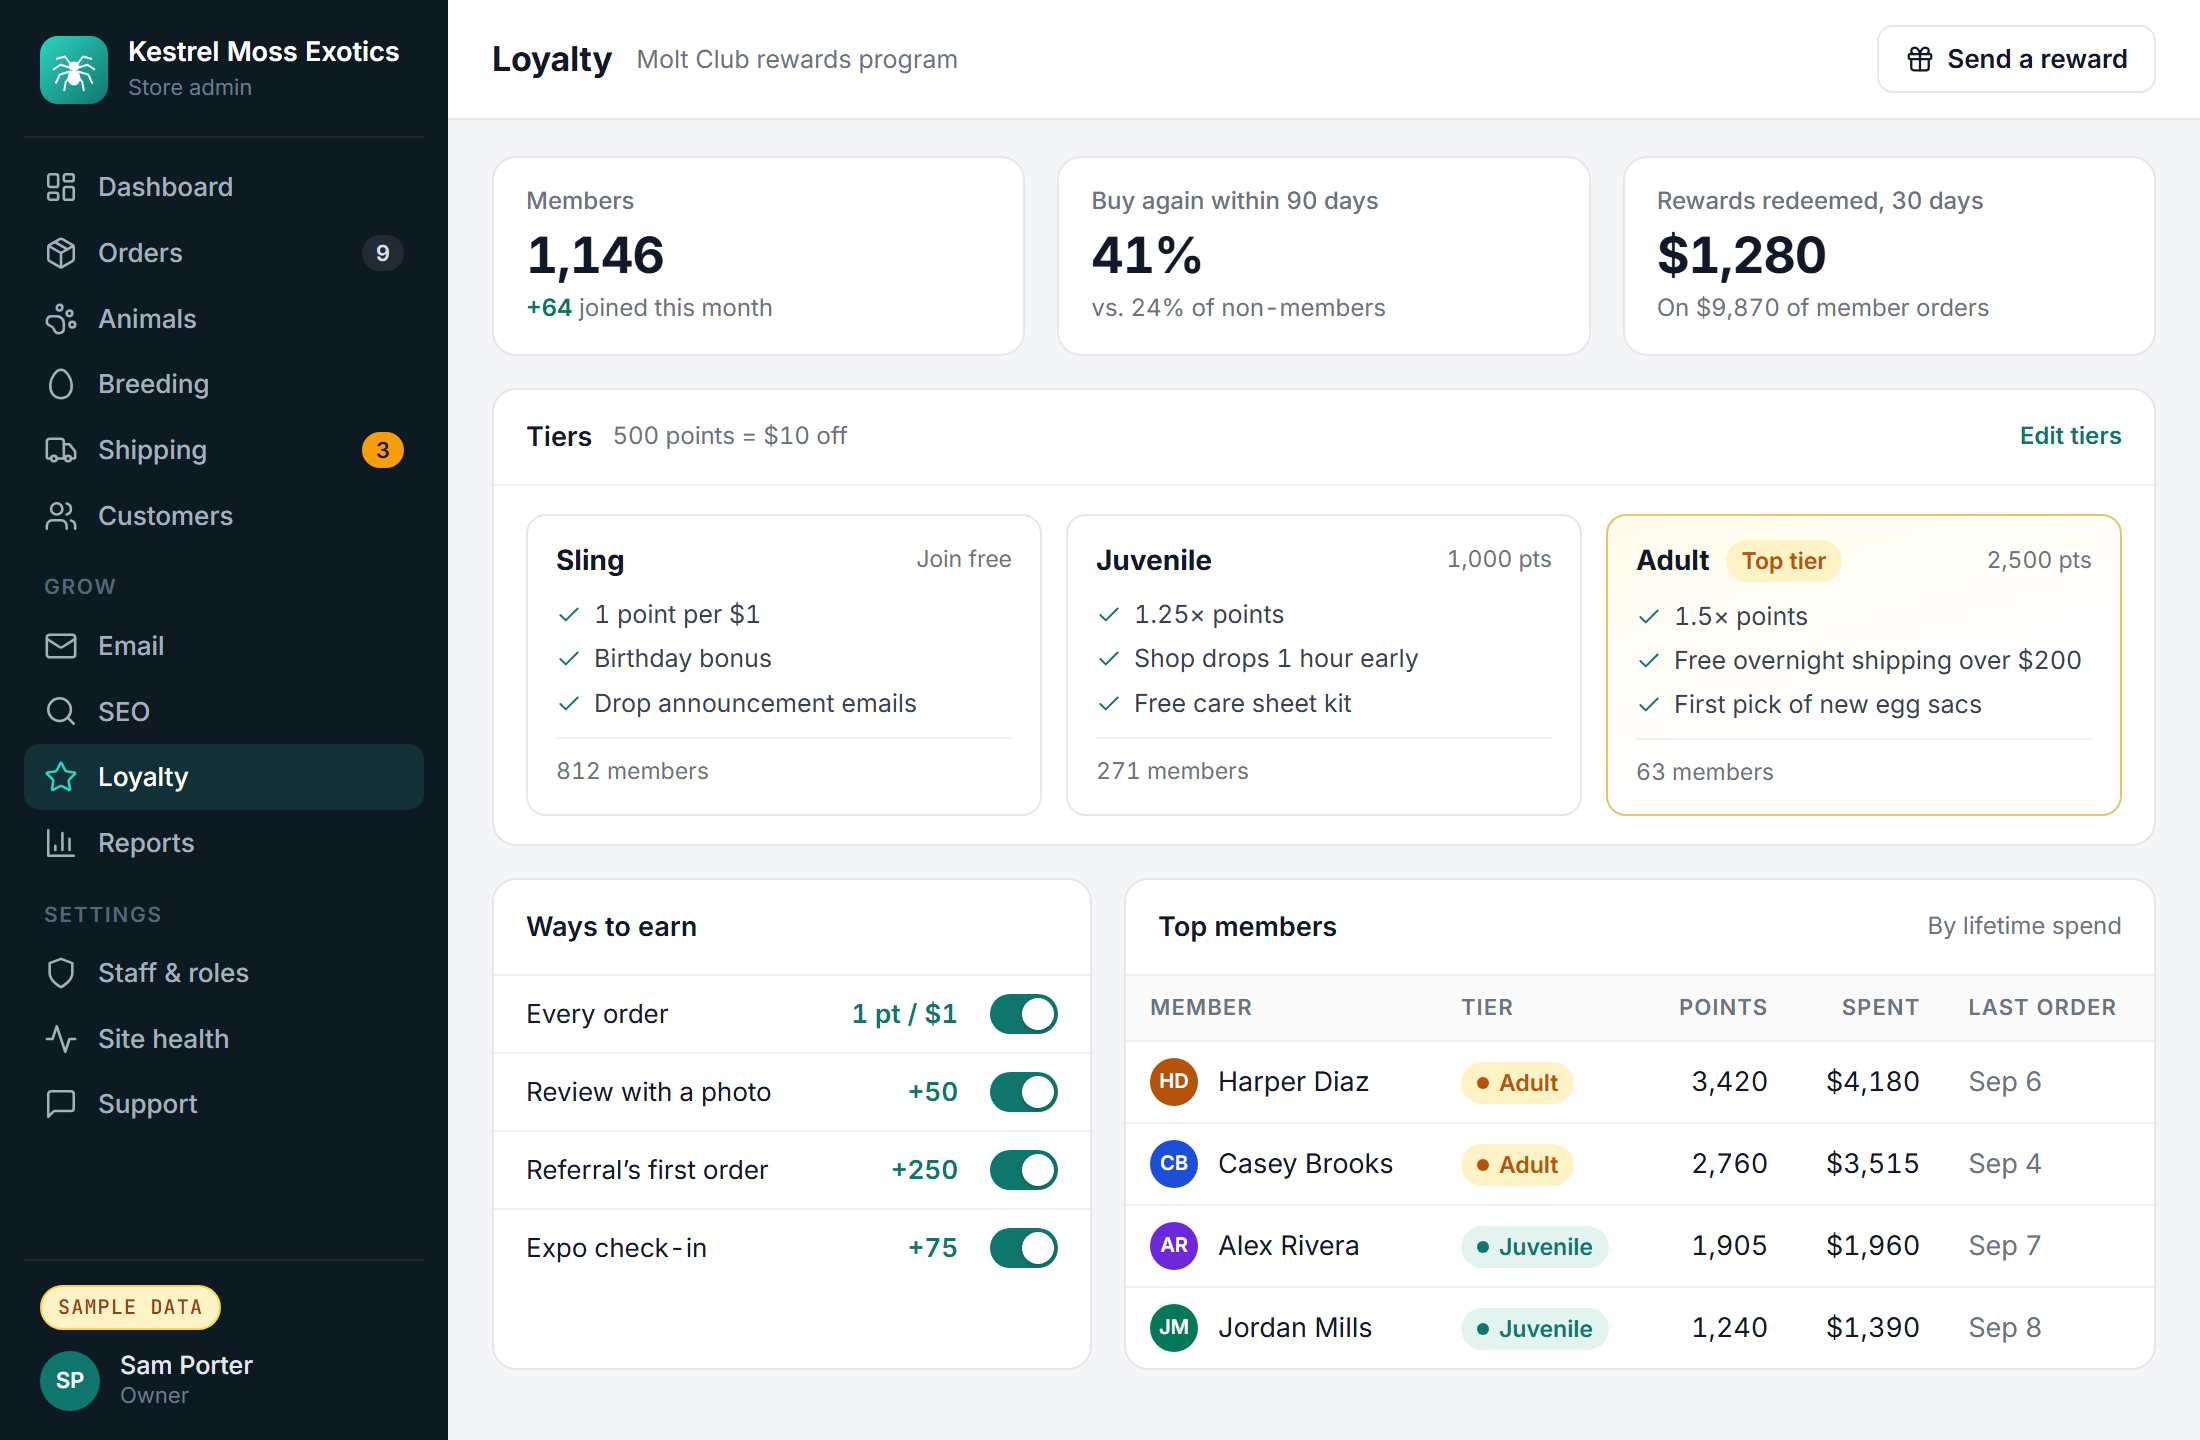The height and width of the screenshot is (1440, 2200).
Task: Open the Orders menu label
Action: [x=140, y=253]
